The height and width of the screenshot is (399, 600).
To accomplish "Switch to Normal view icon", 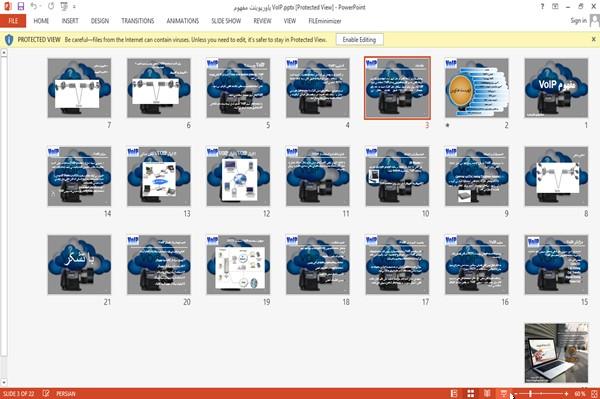I will pos(454,393).
